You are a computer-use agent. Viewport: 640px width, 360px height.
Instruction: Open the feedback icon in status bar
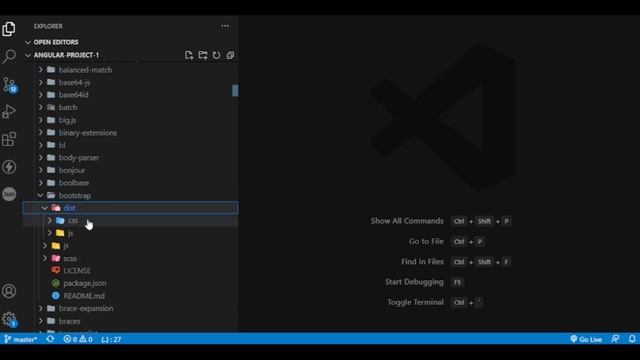tap(615, 339)
